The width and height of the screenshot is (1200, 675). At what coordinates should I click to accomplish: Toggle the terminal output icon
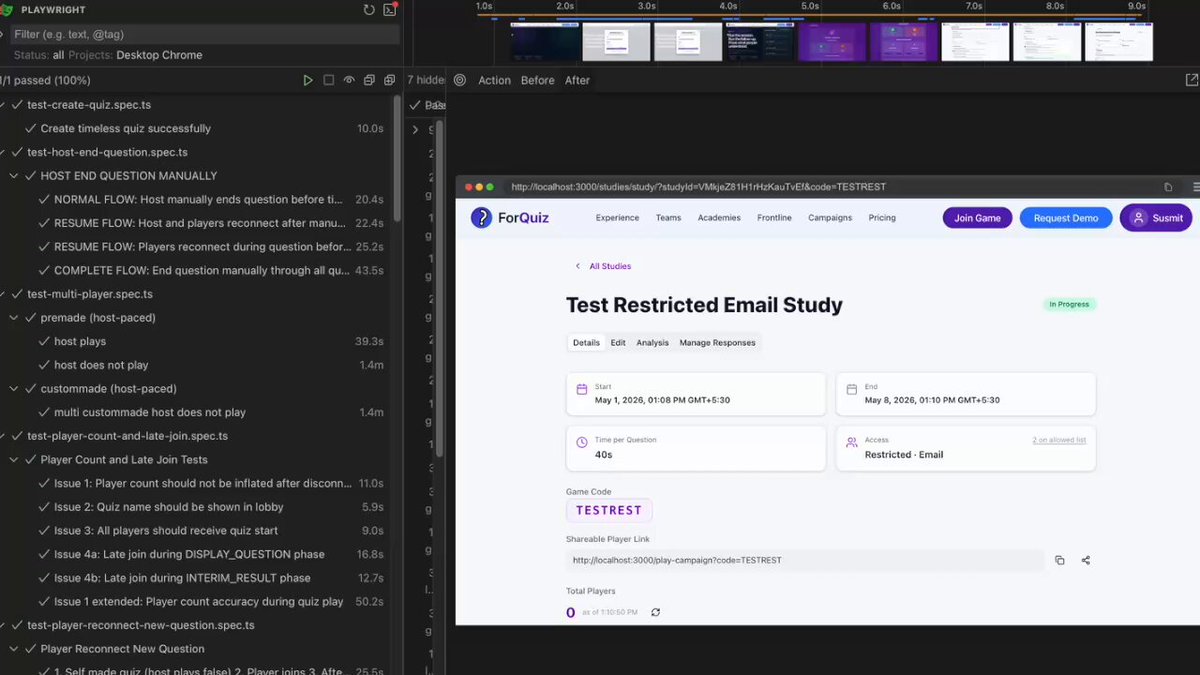point(390,10)
